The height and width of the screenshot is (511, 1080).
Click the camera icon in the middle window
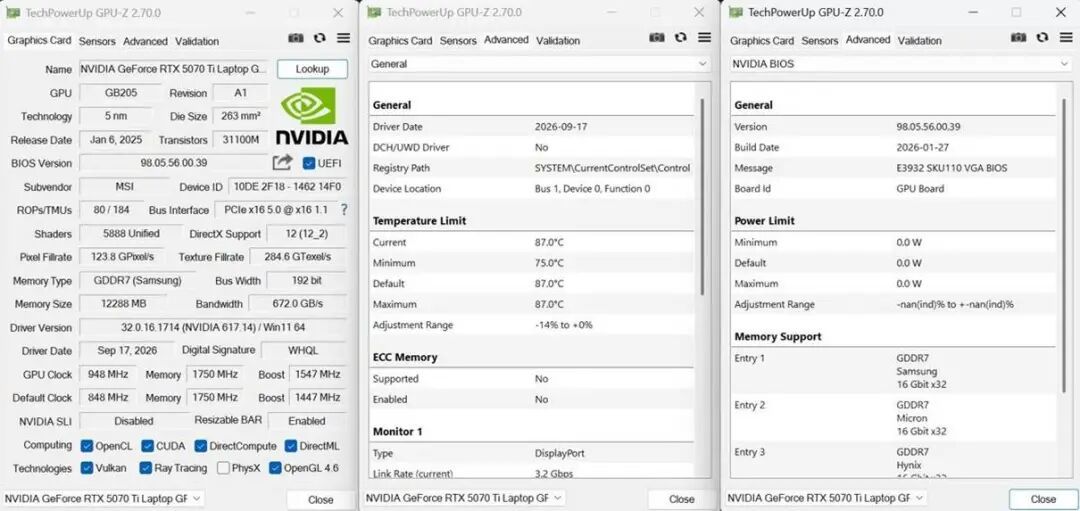(656, 37)
